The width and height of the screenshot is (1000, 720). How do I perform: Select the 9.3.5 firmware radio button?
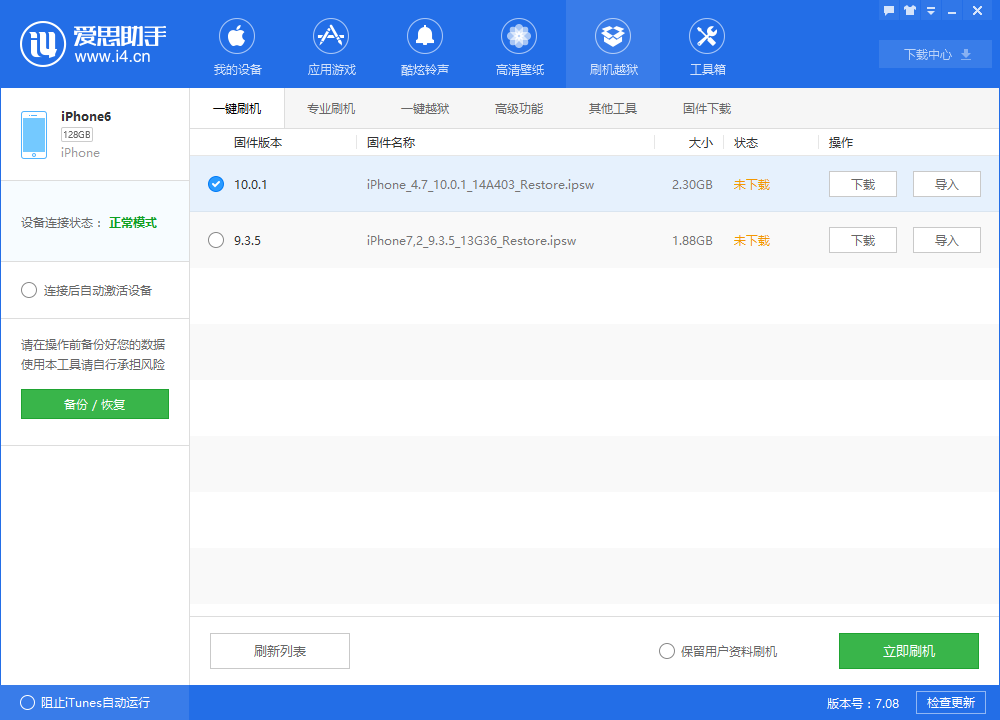pos(215,240)
